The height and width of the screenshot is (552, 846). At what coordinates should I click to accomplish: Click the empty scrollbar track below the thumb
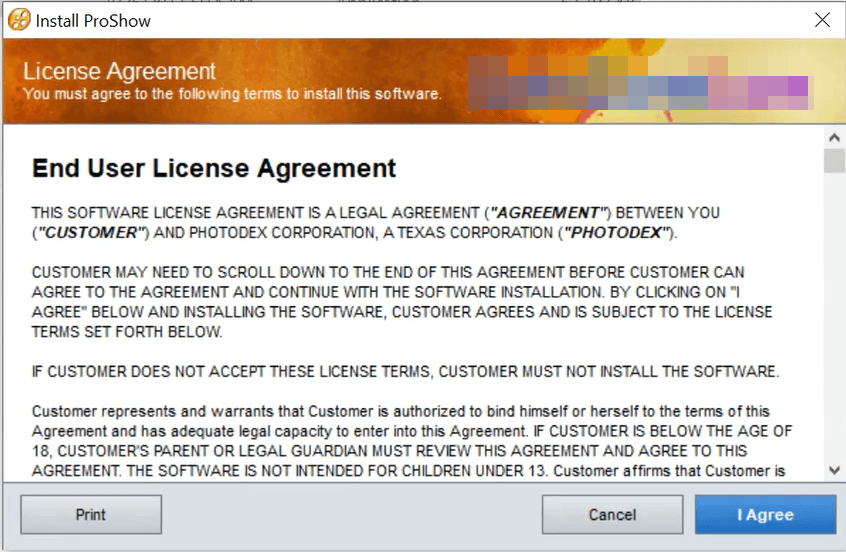click(834, 320)
